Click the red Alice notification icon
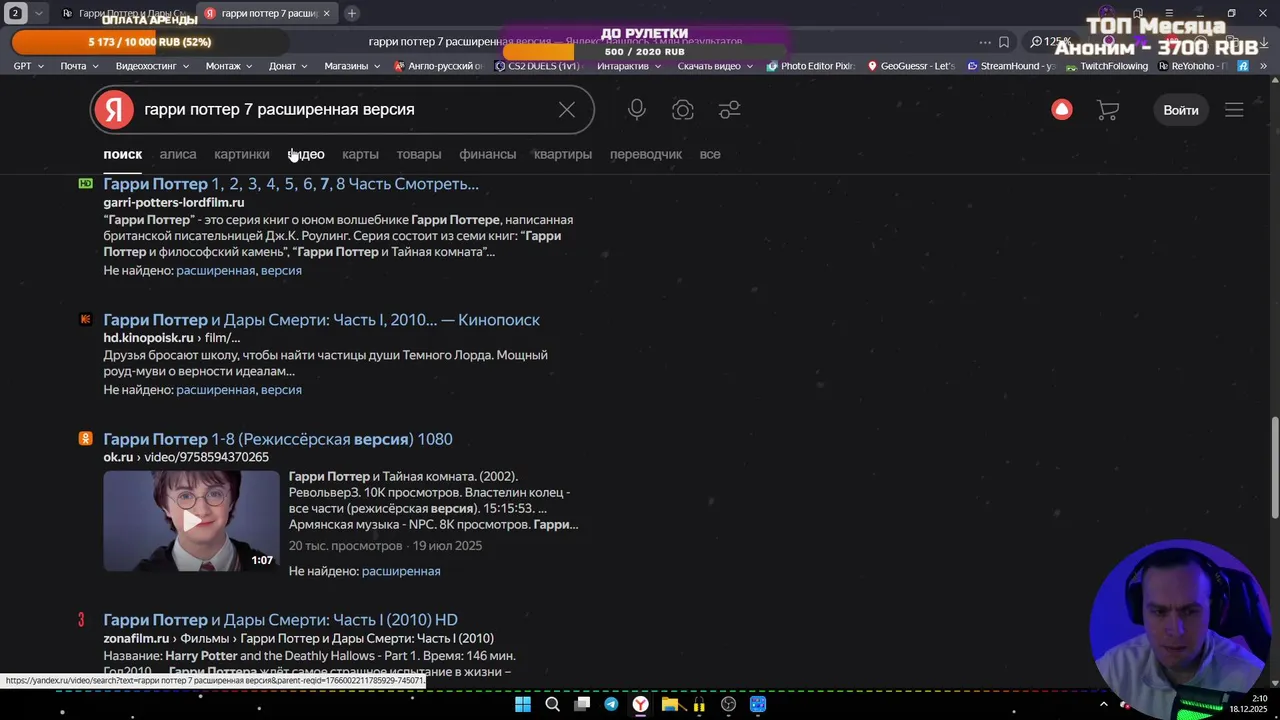Image resolution: width=1280 pixels, height=720 pixels. (x=1062, y=110)
